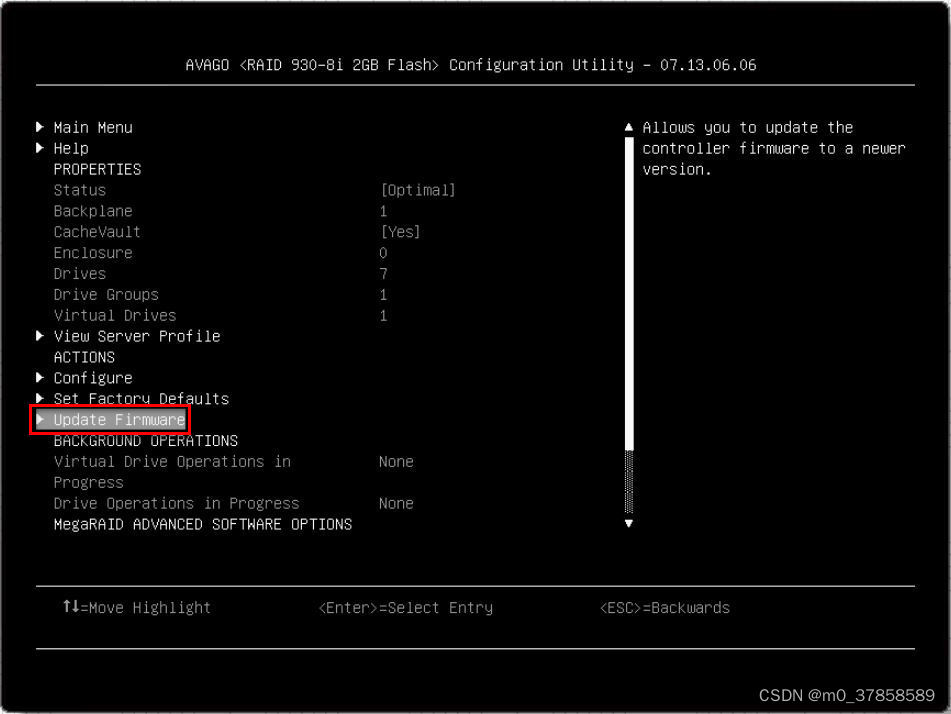Click the Drives value 7

pos(383,274)
